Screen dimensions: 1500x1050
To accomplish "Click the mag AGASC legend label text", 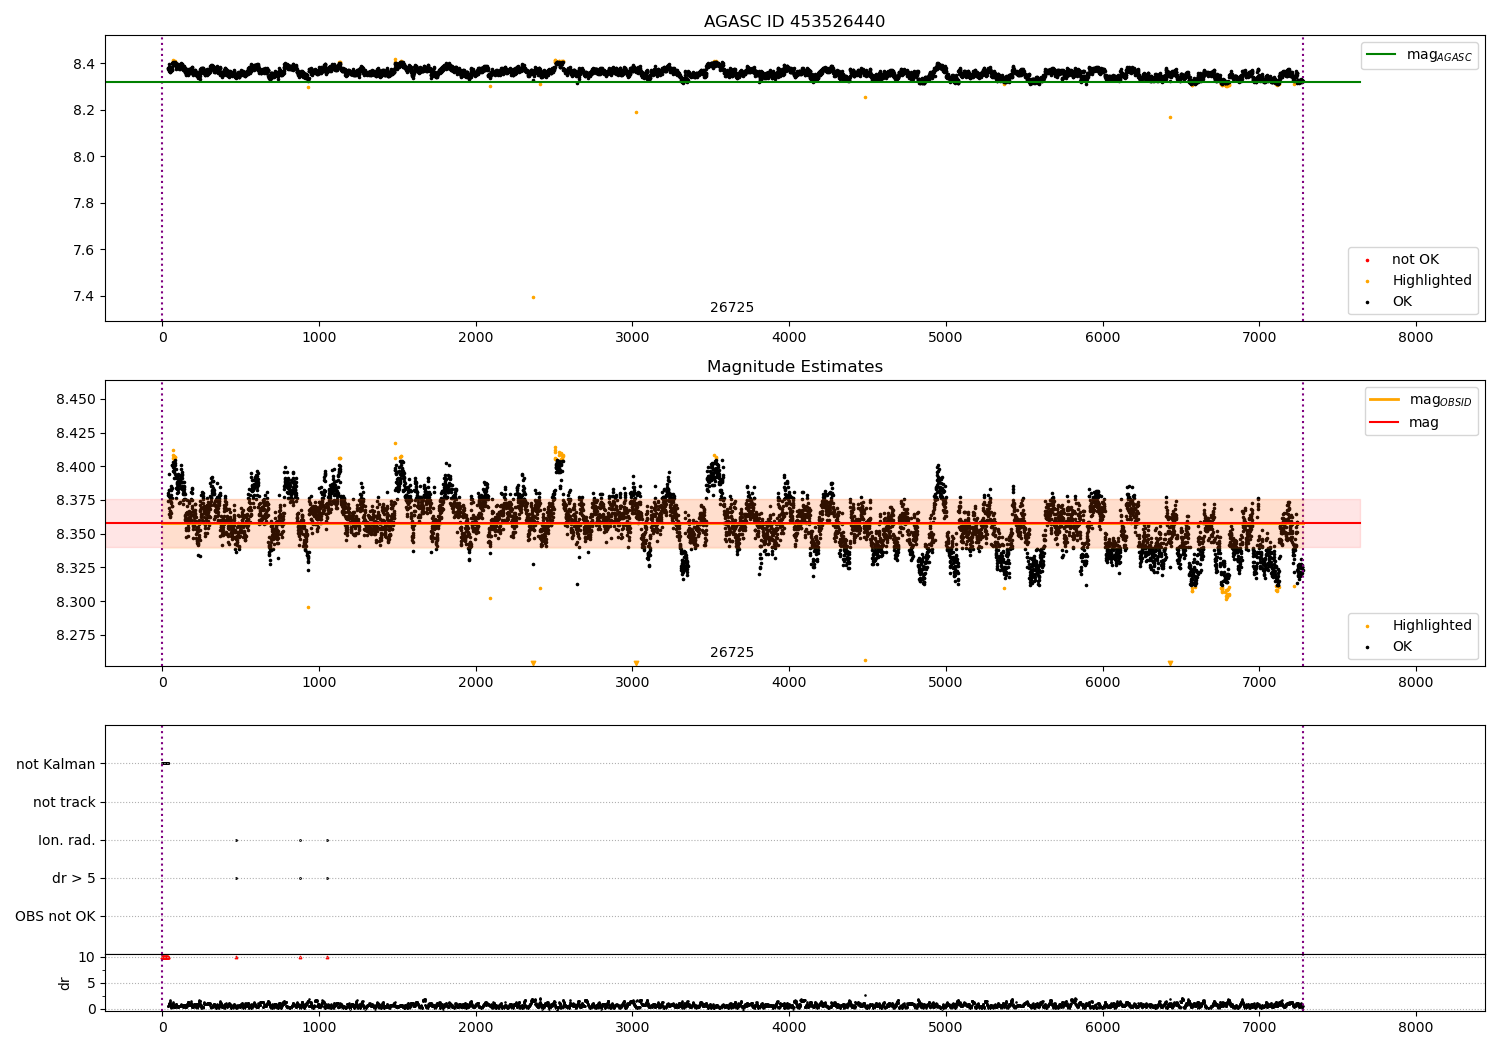I will (x=1439, y=55).
